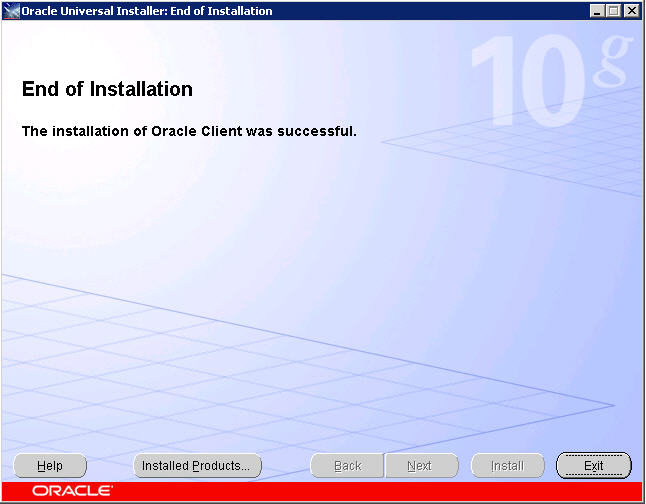Click the Oracle installer title bar icon

click(x=11, y=11)
